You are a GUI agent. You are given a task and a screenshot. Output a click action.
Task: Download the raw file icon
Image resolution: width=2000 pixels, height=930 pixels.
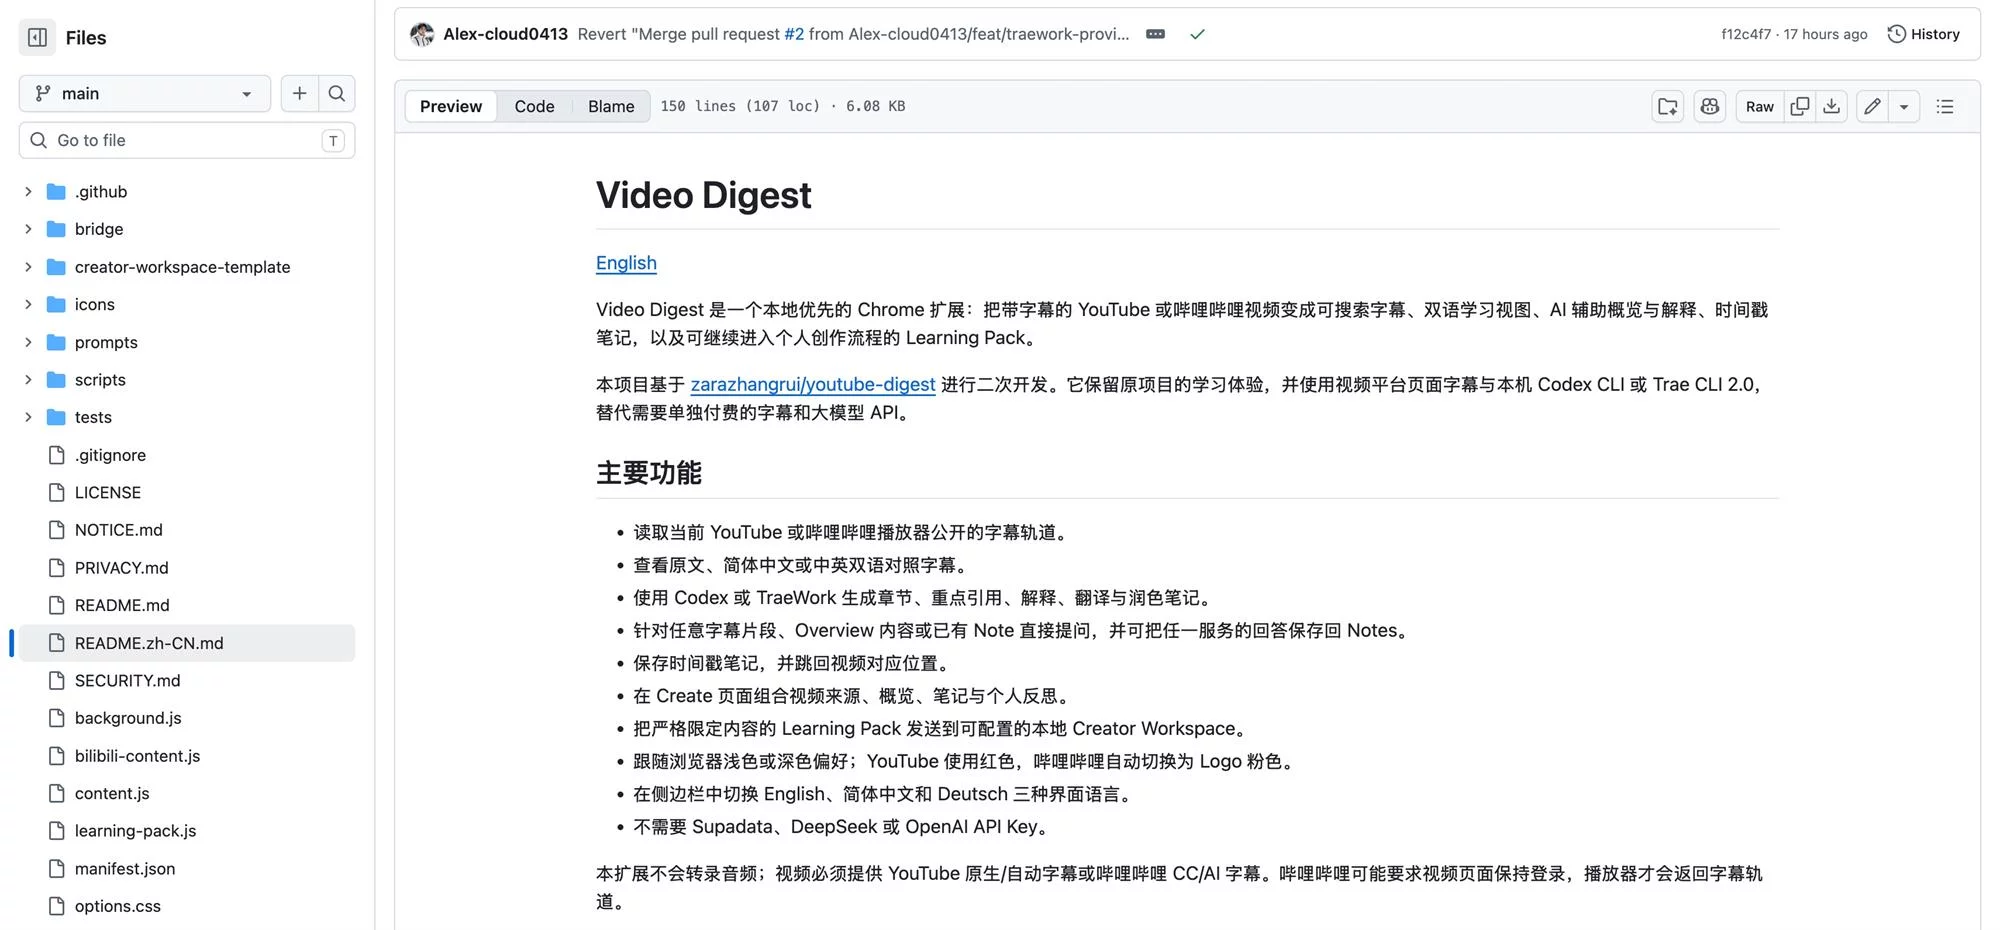(1831, 106)
